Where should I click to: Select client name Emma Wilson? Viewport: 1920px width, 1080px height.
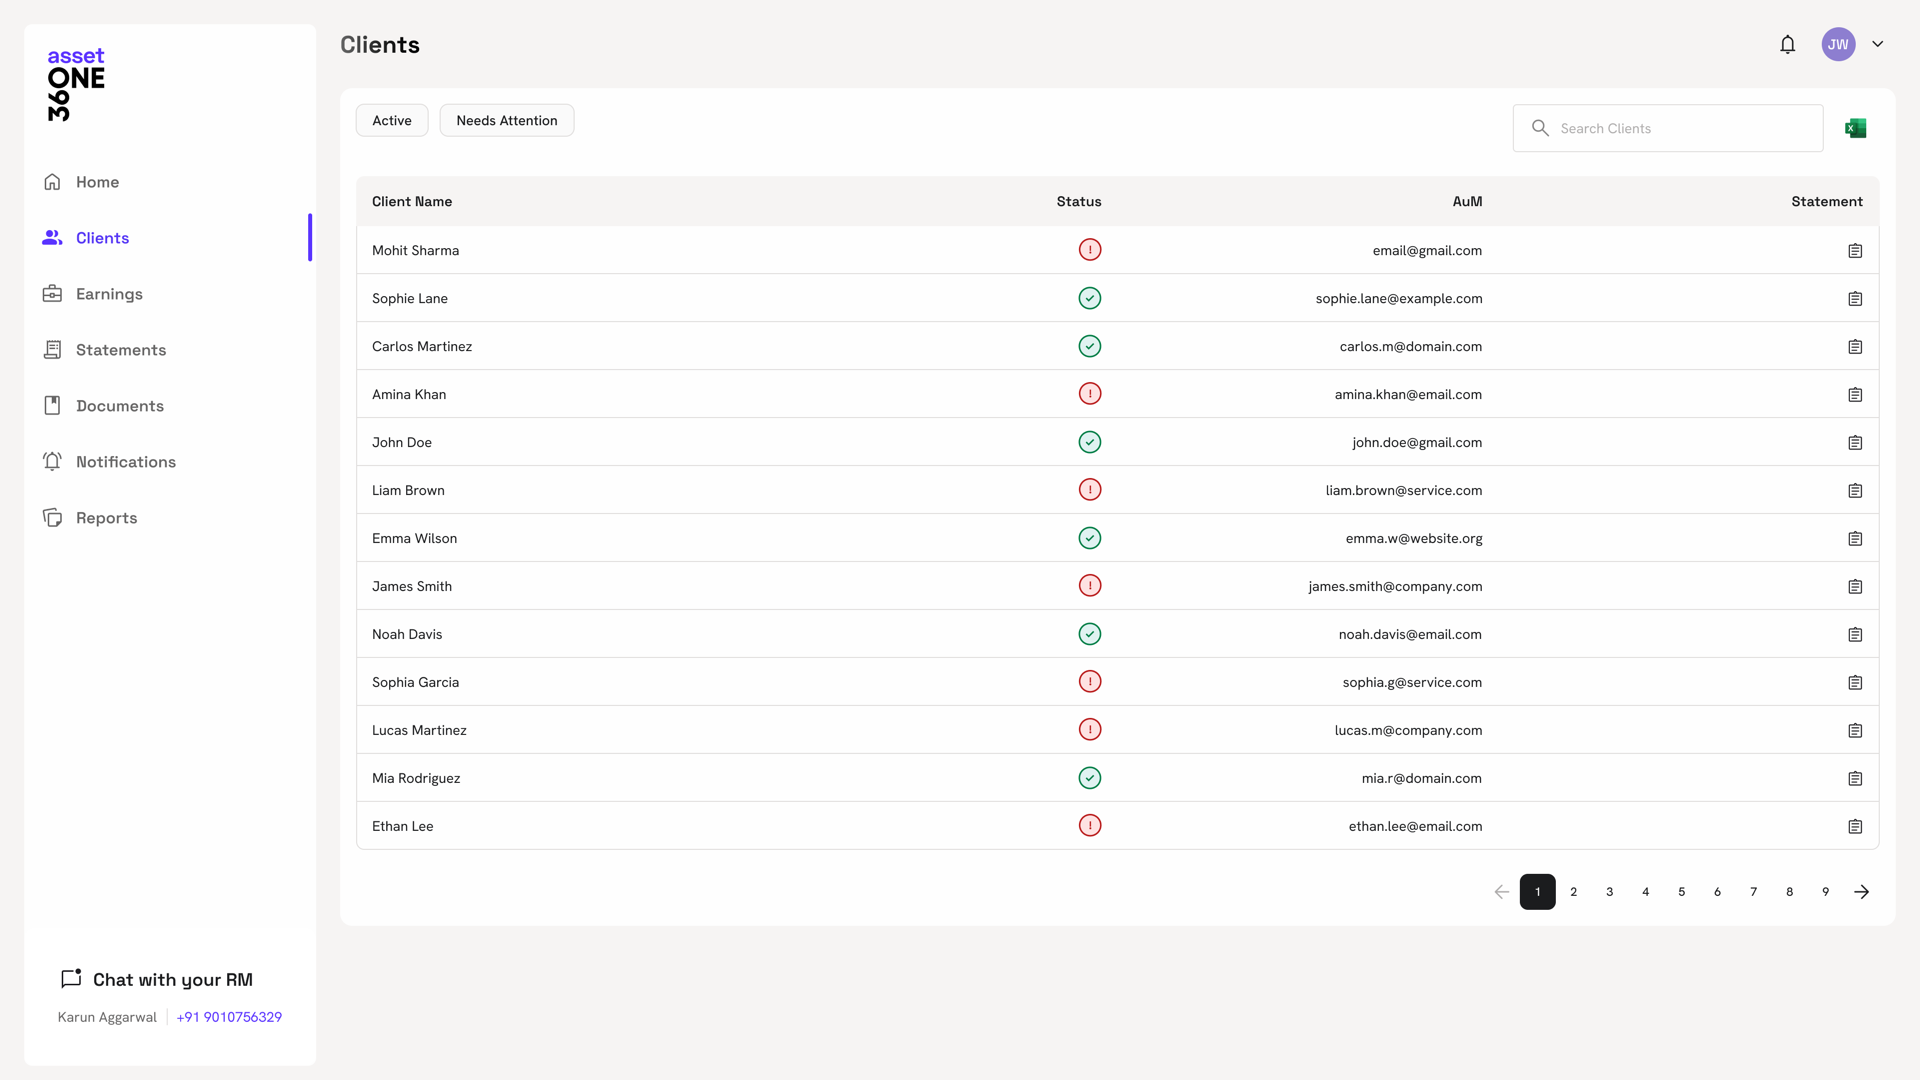pyautogui.click(x=414, y=538)
